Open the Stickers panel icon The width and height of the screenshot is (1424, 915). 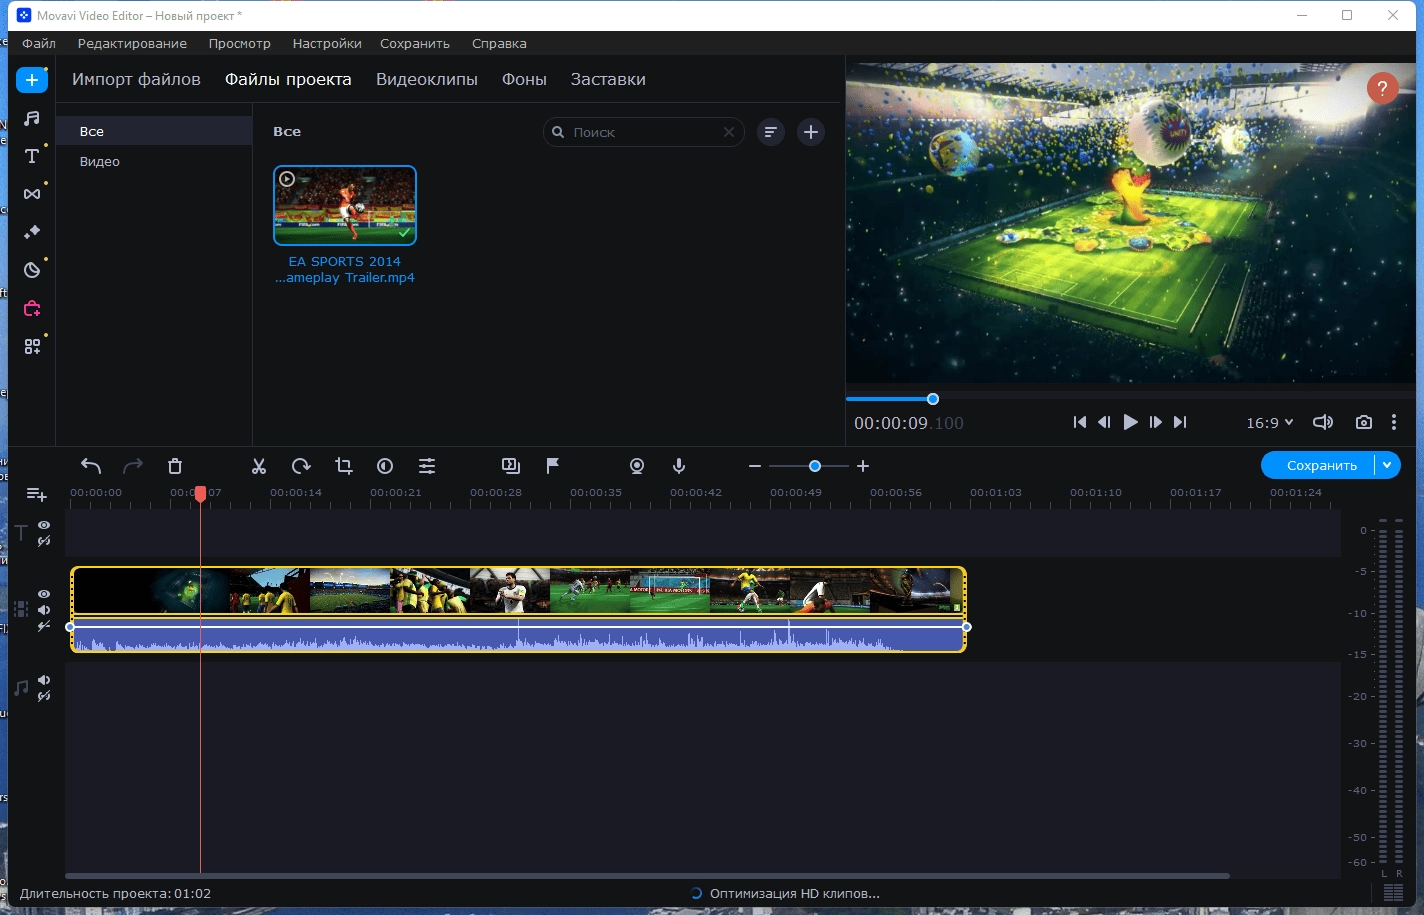[x=32, y=270]
